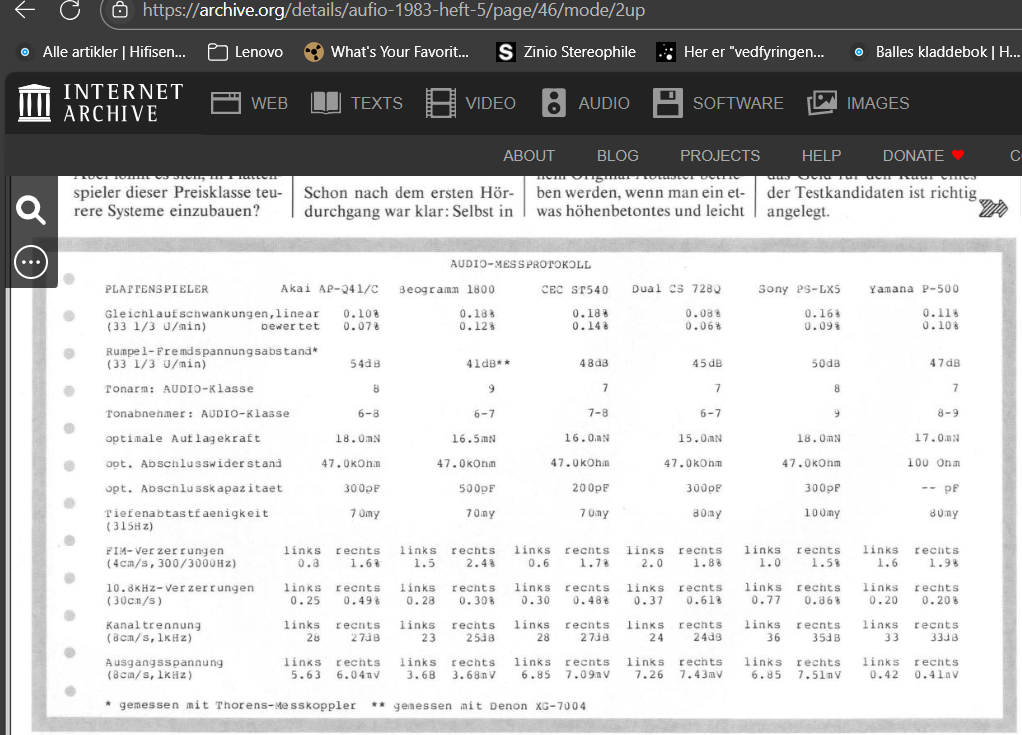This screenshot has width=1022, height=735.
Task: Open the Lenovo bookmarks folder
Action: tap(245, 51)
